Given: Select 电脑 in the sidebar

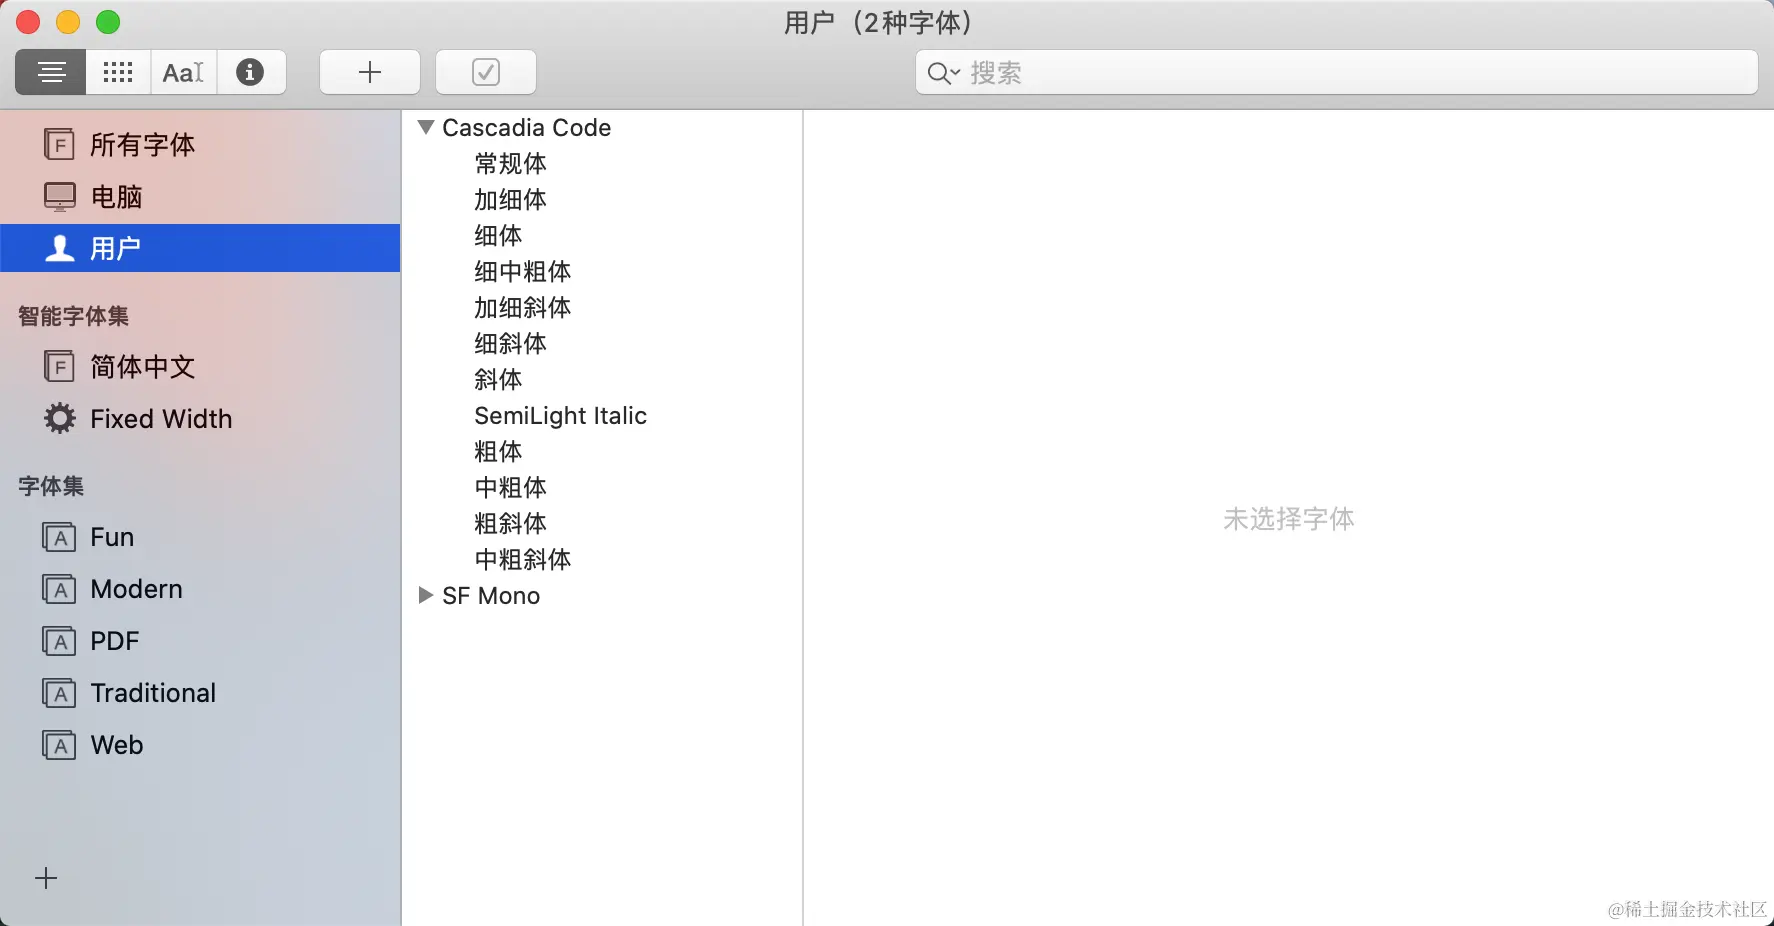Looking at the screenshot, I should pos(200,196).
